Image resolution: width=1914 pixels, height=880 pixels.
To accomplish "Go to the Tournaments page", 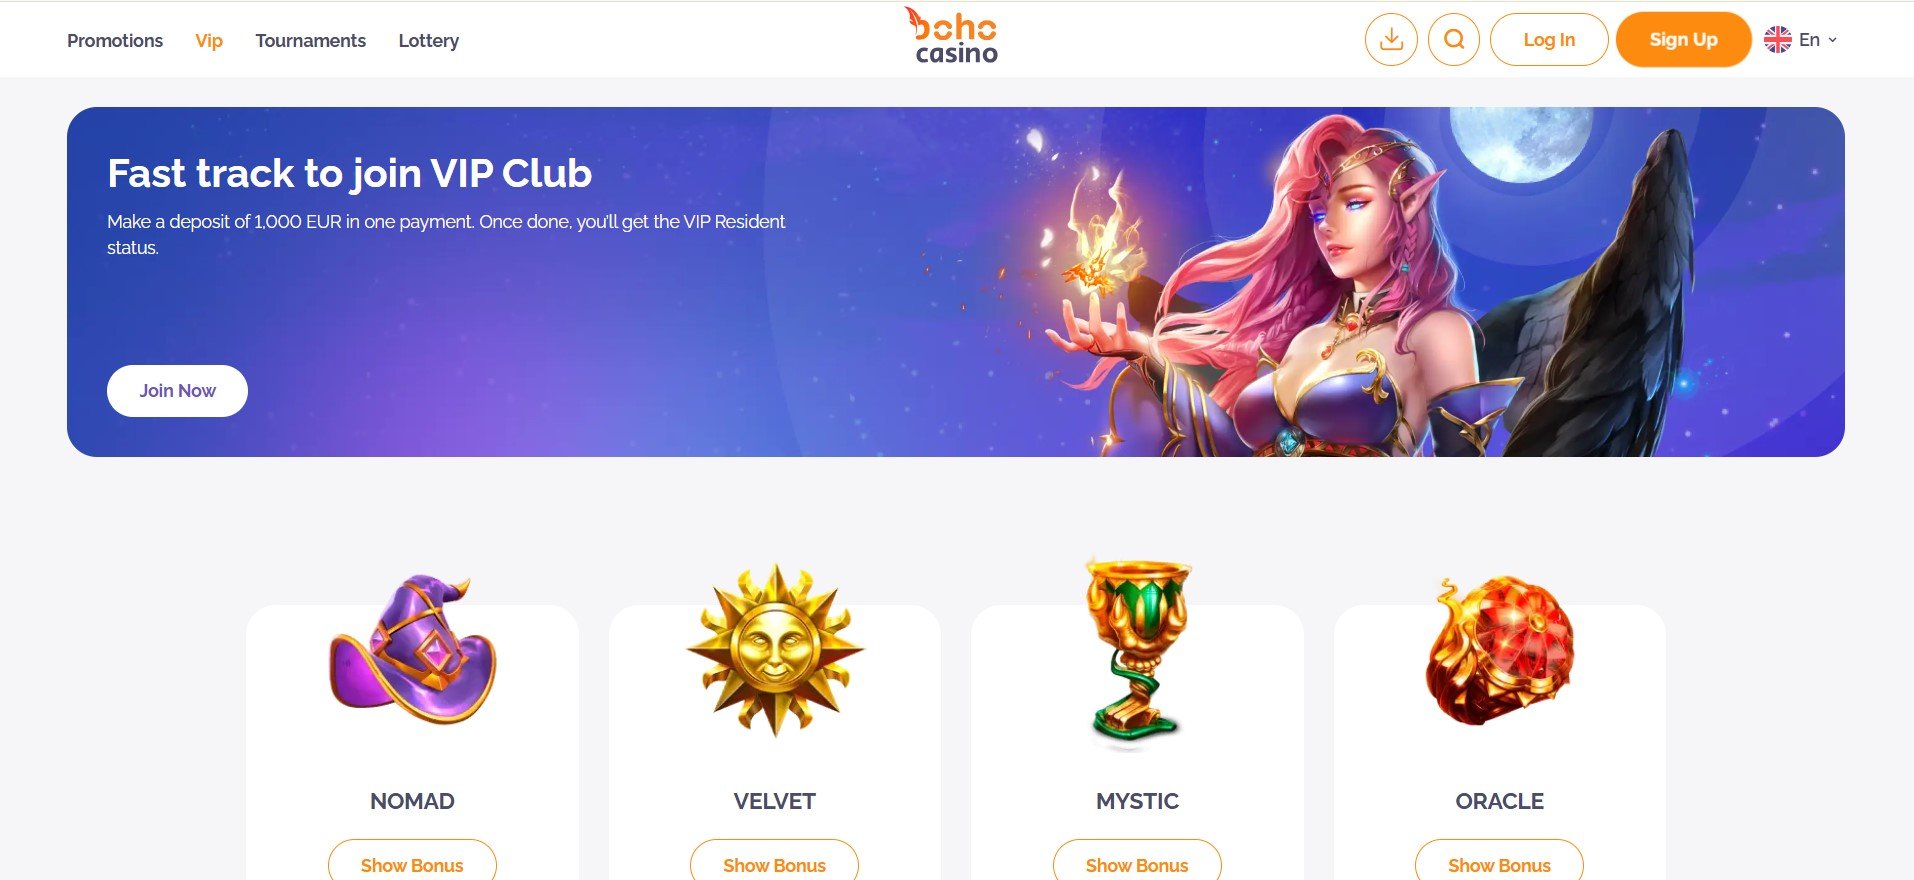I will tap(310, 41).
